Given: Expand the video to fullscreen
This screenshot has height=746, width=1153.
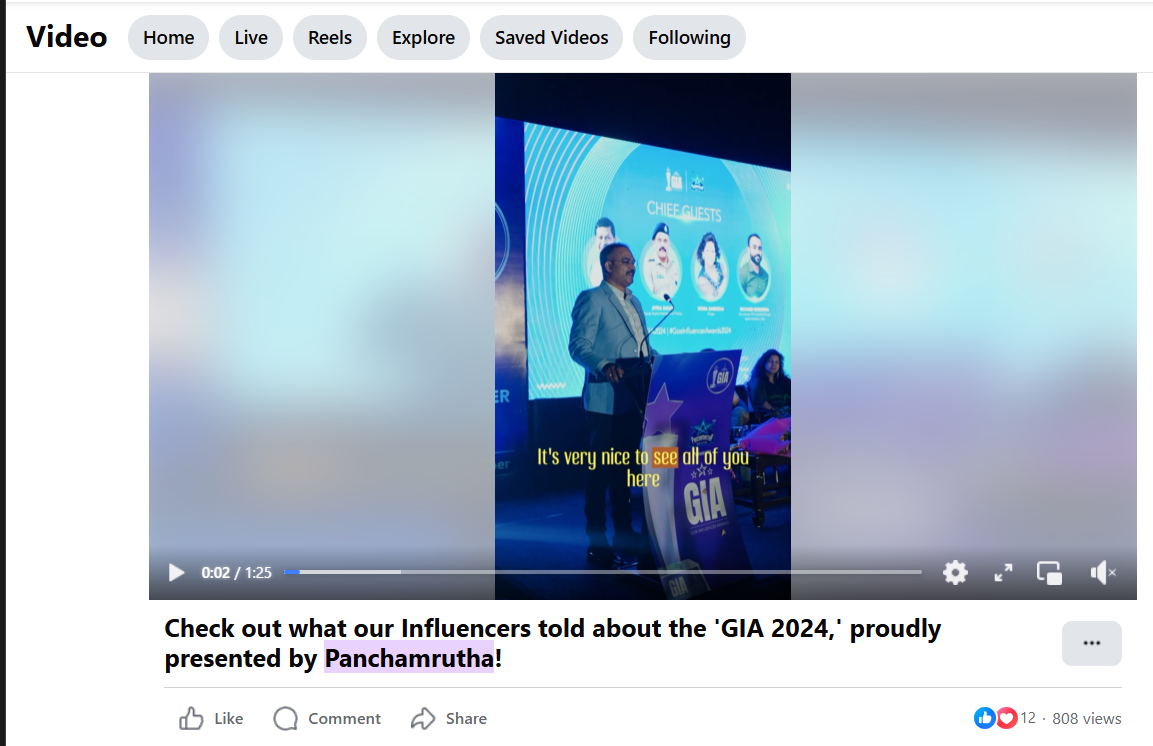Looking at the screenshot, I should tap(1003, 573).
